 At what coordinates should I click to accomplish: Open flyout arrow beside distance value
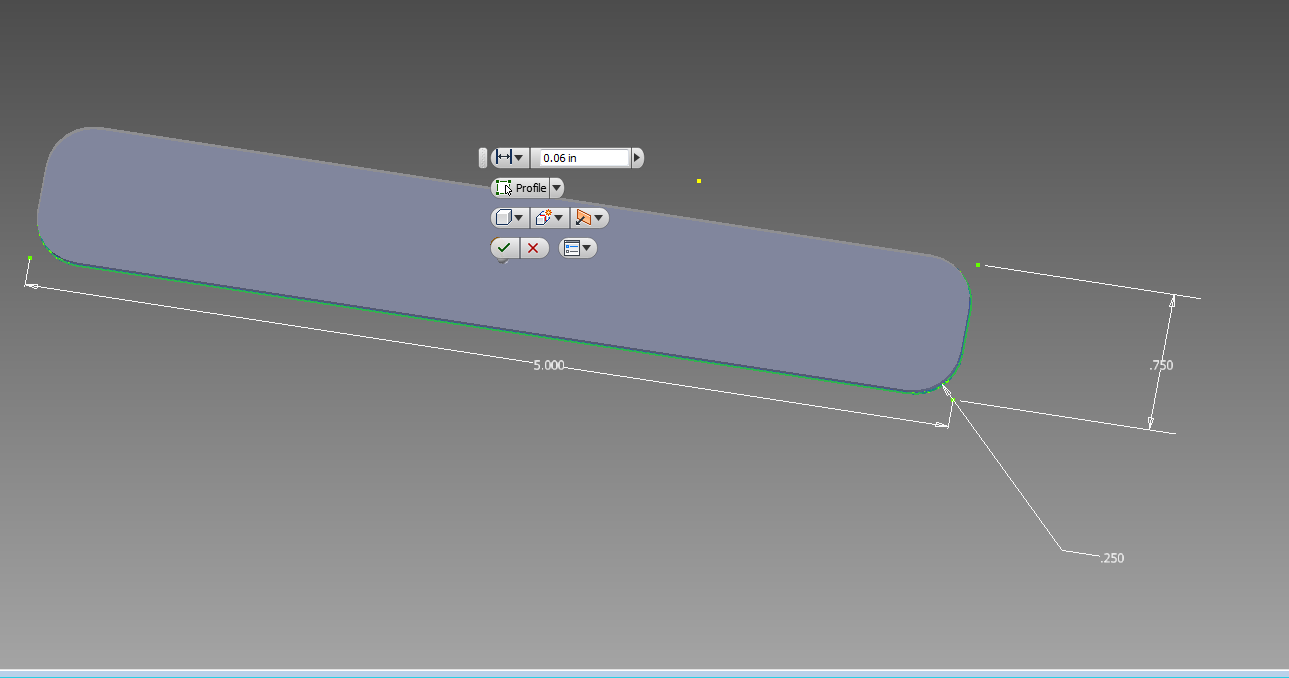point(638,158)
